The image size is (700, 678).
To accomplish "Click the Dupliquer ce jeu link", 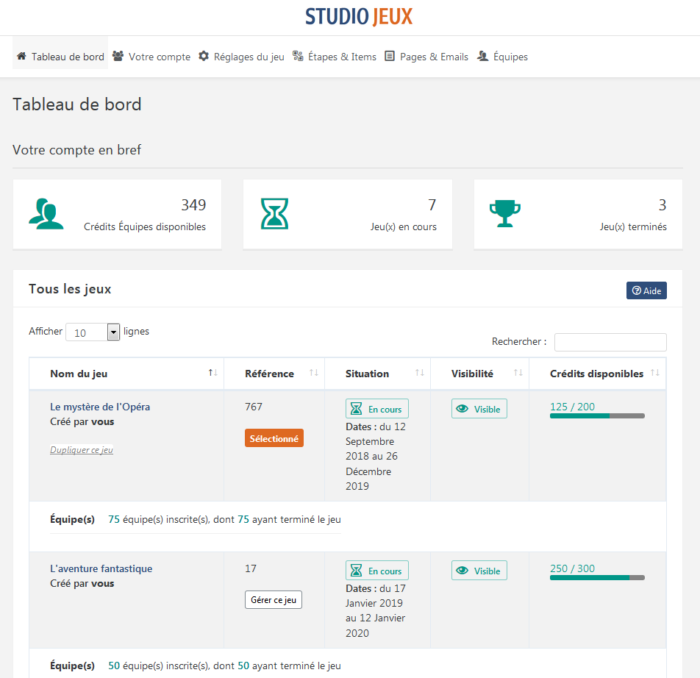I will pyautogui.click(x=81, y=450).
